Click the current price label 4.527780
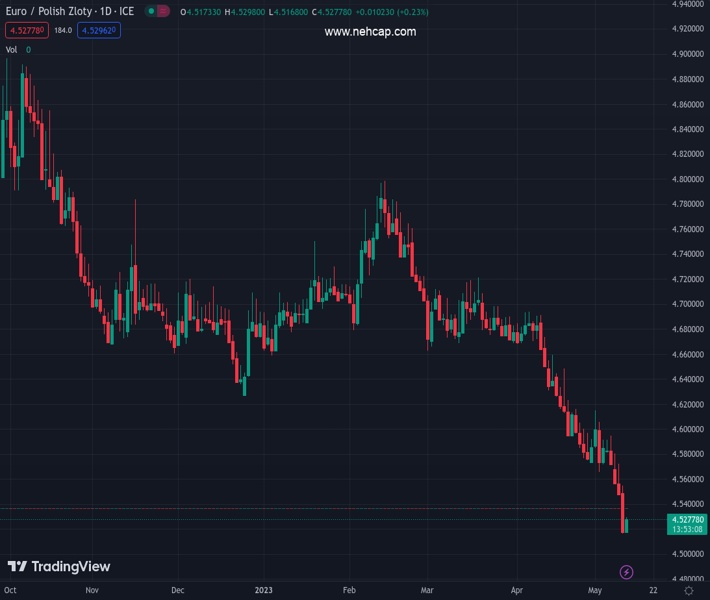The height and width of the screenshot is (600, 710). [688, 520]
